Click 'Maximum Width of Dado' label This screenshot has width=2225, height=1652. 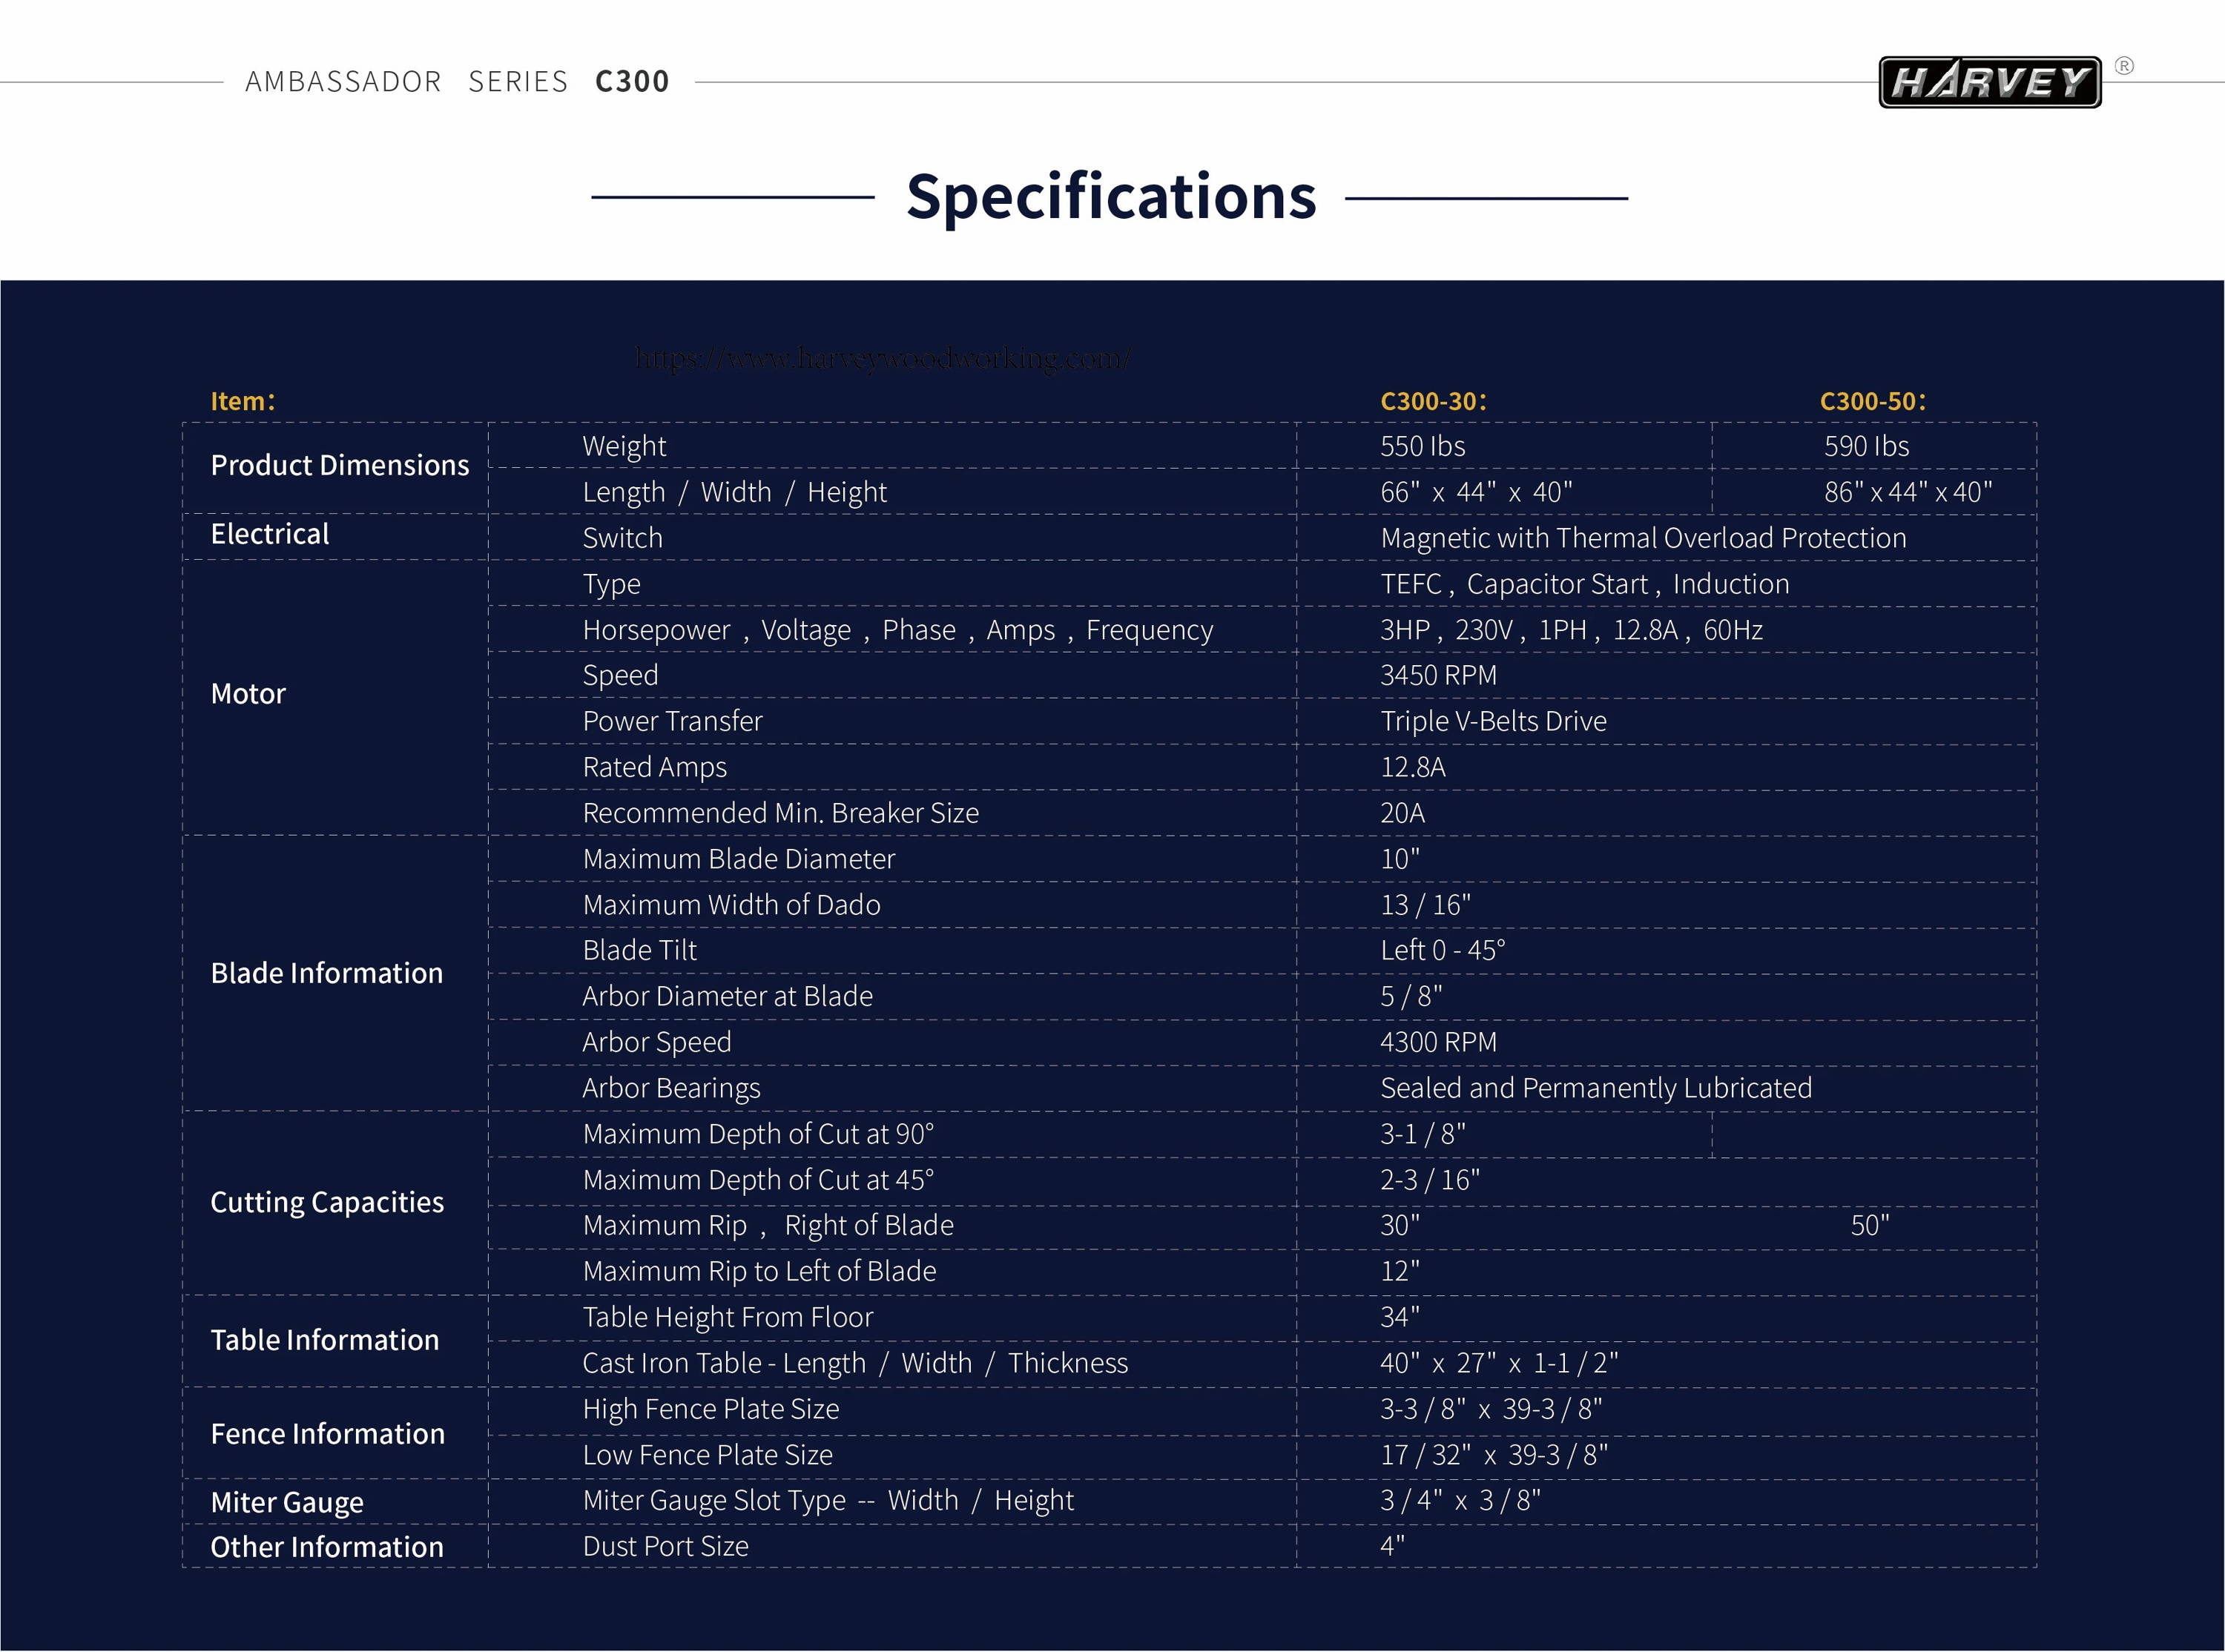point(731,905)
